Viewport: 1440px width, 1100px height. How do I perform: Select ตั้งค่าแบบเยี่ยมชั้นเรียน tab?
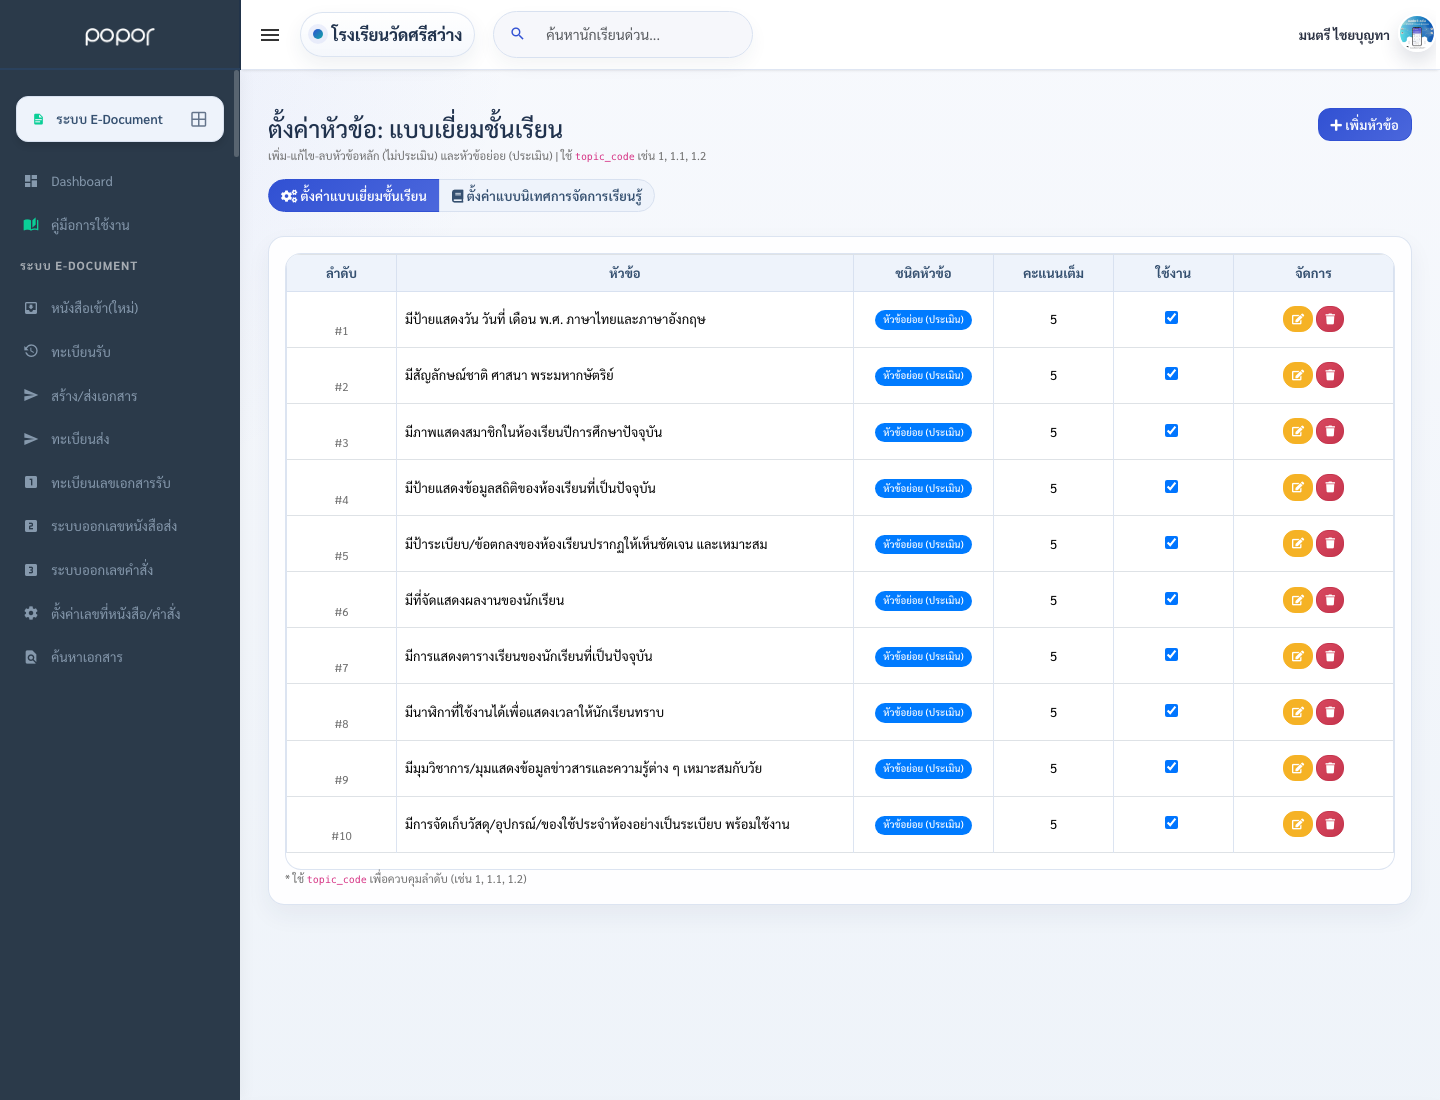354,196
